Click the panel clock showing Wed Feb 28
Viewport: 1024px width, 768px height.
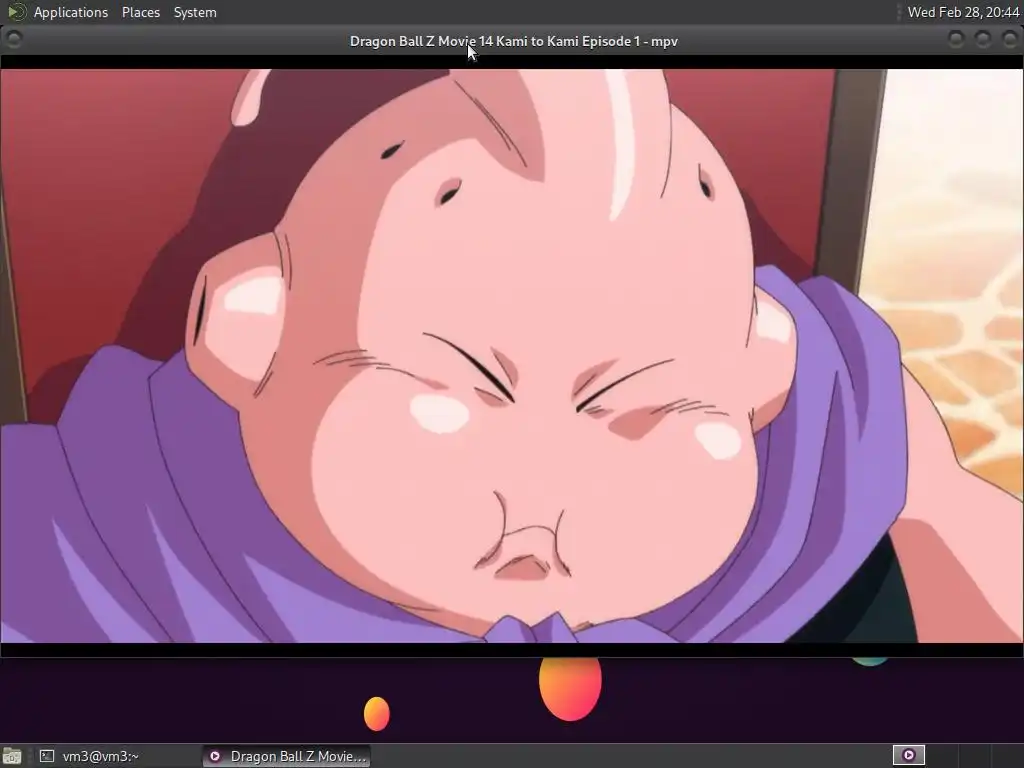tap(963, 12)
